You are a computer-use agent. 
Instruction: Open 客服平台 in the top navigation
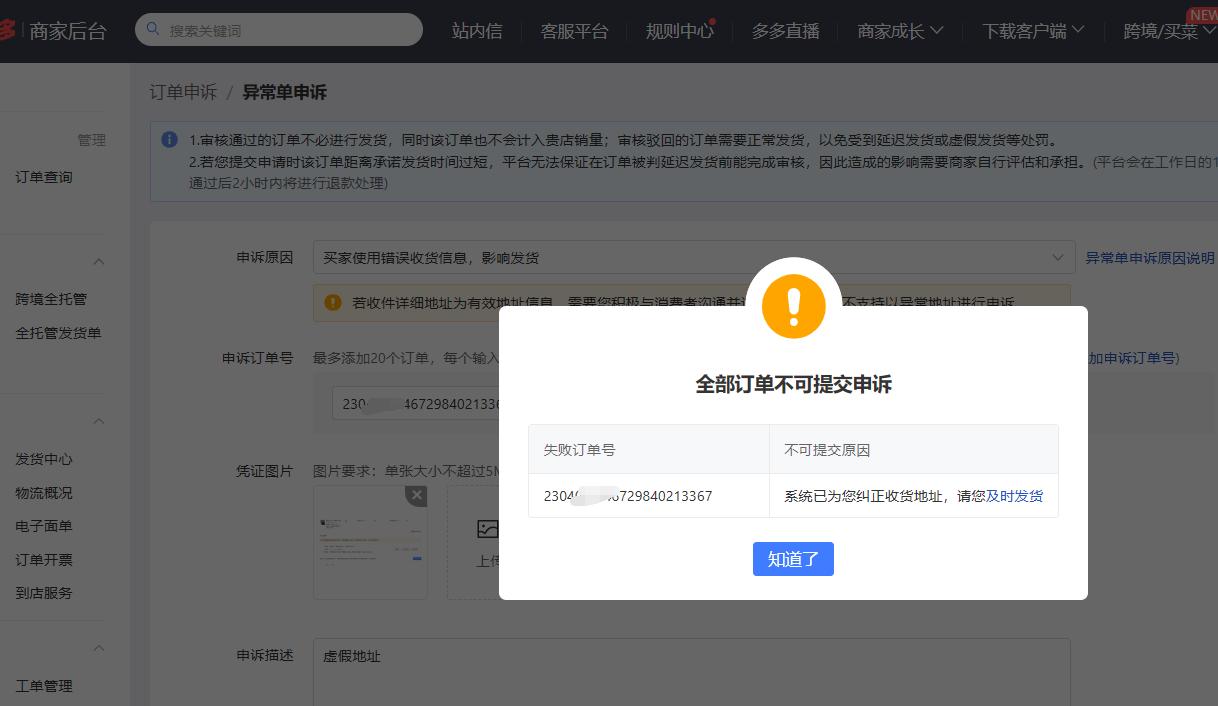point(574,30)
